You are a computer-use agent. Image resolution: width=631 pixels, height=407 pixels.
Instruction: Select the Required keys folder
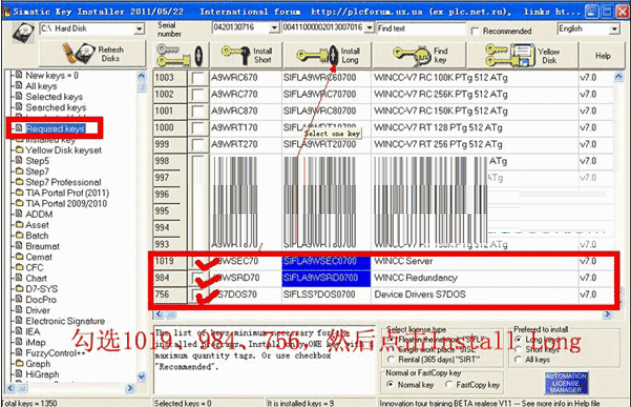(55, 129)
